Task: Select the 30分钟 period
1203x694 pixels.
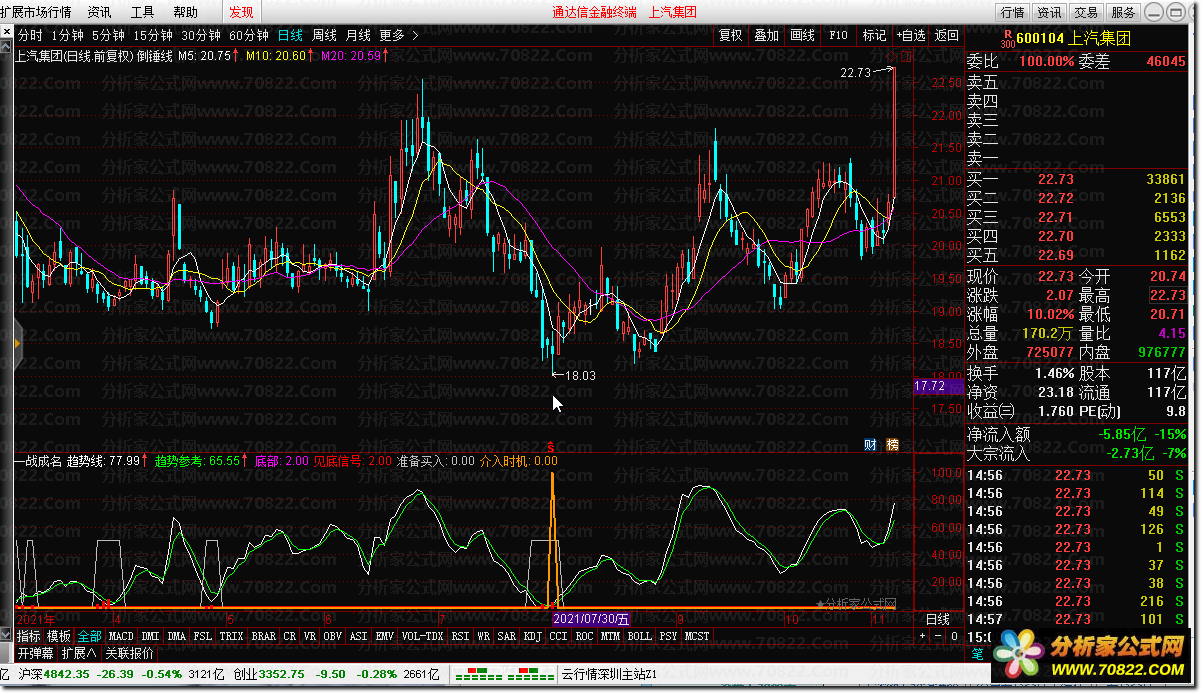Action: tap(200, 35)
